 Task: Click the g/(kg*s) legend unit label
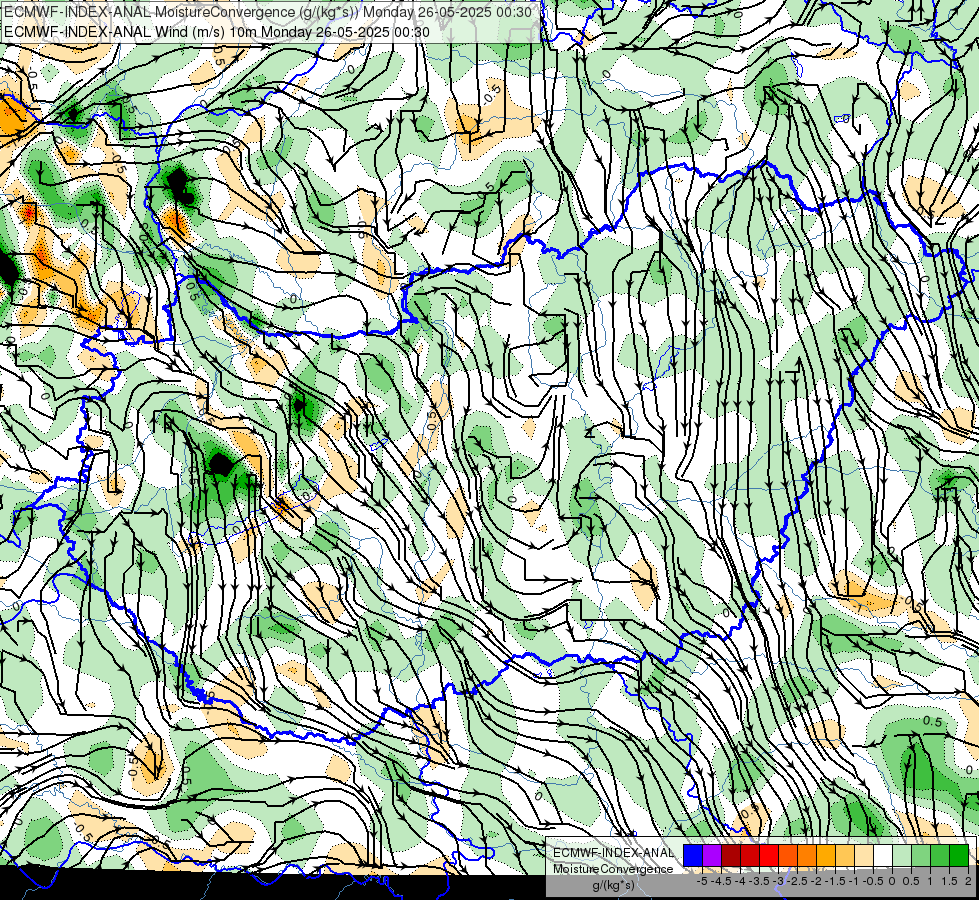click(x=613, y=885)
